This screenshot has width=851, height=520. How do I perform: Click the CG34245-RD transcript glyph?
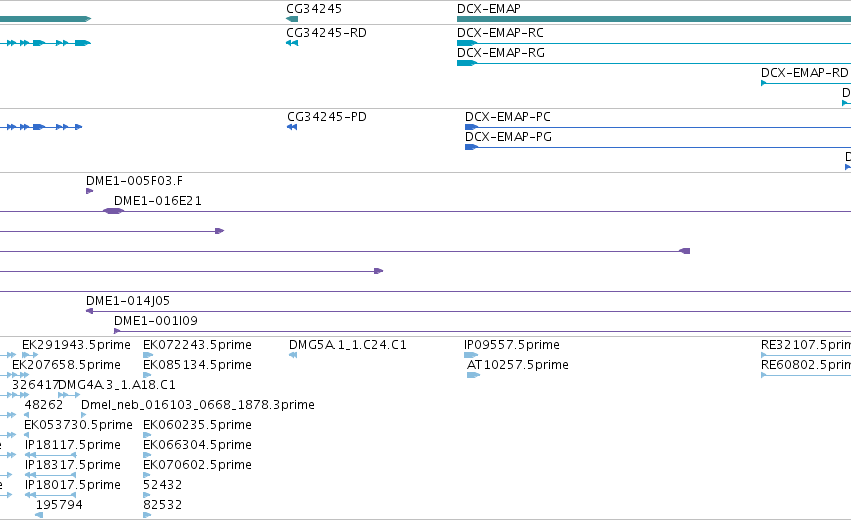(292, 43)
